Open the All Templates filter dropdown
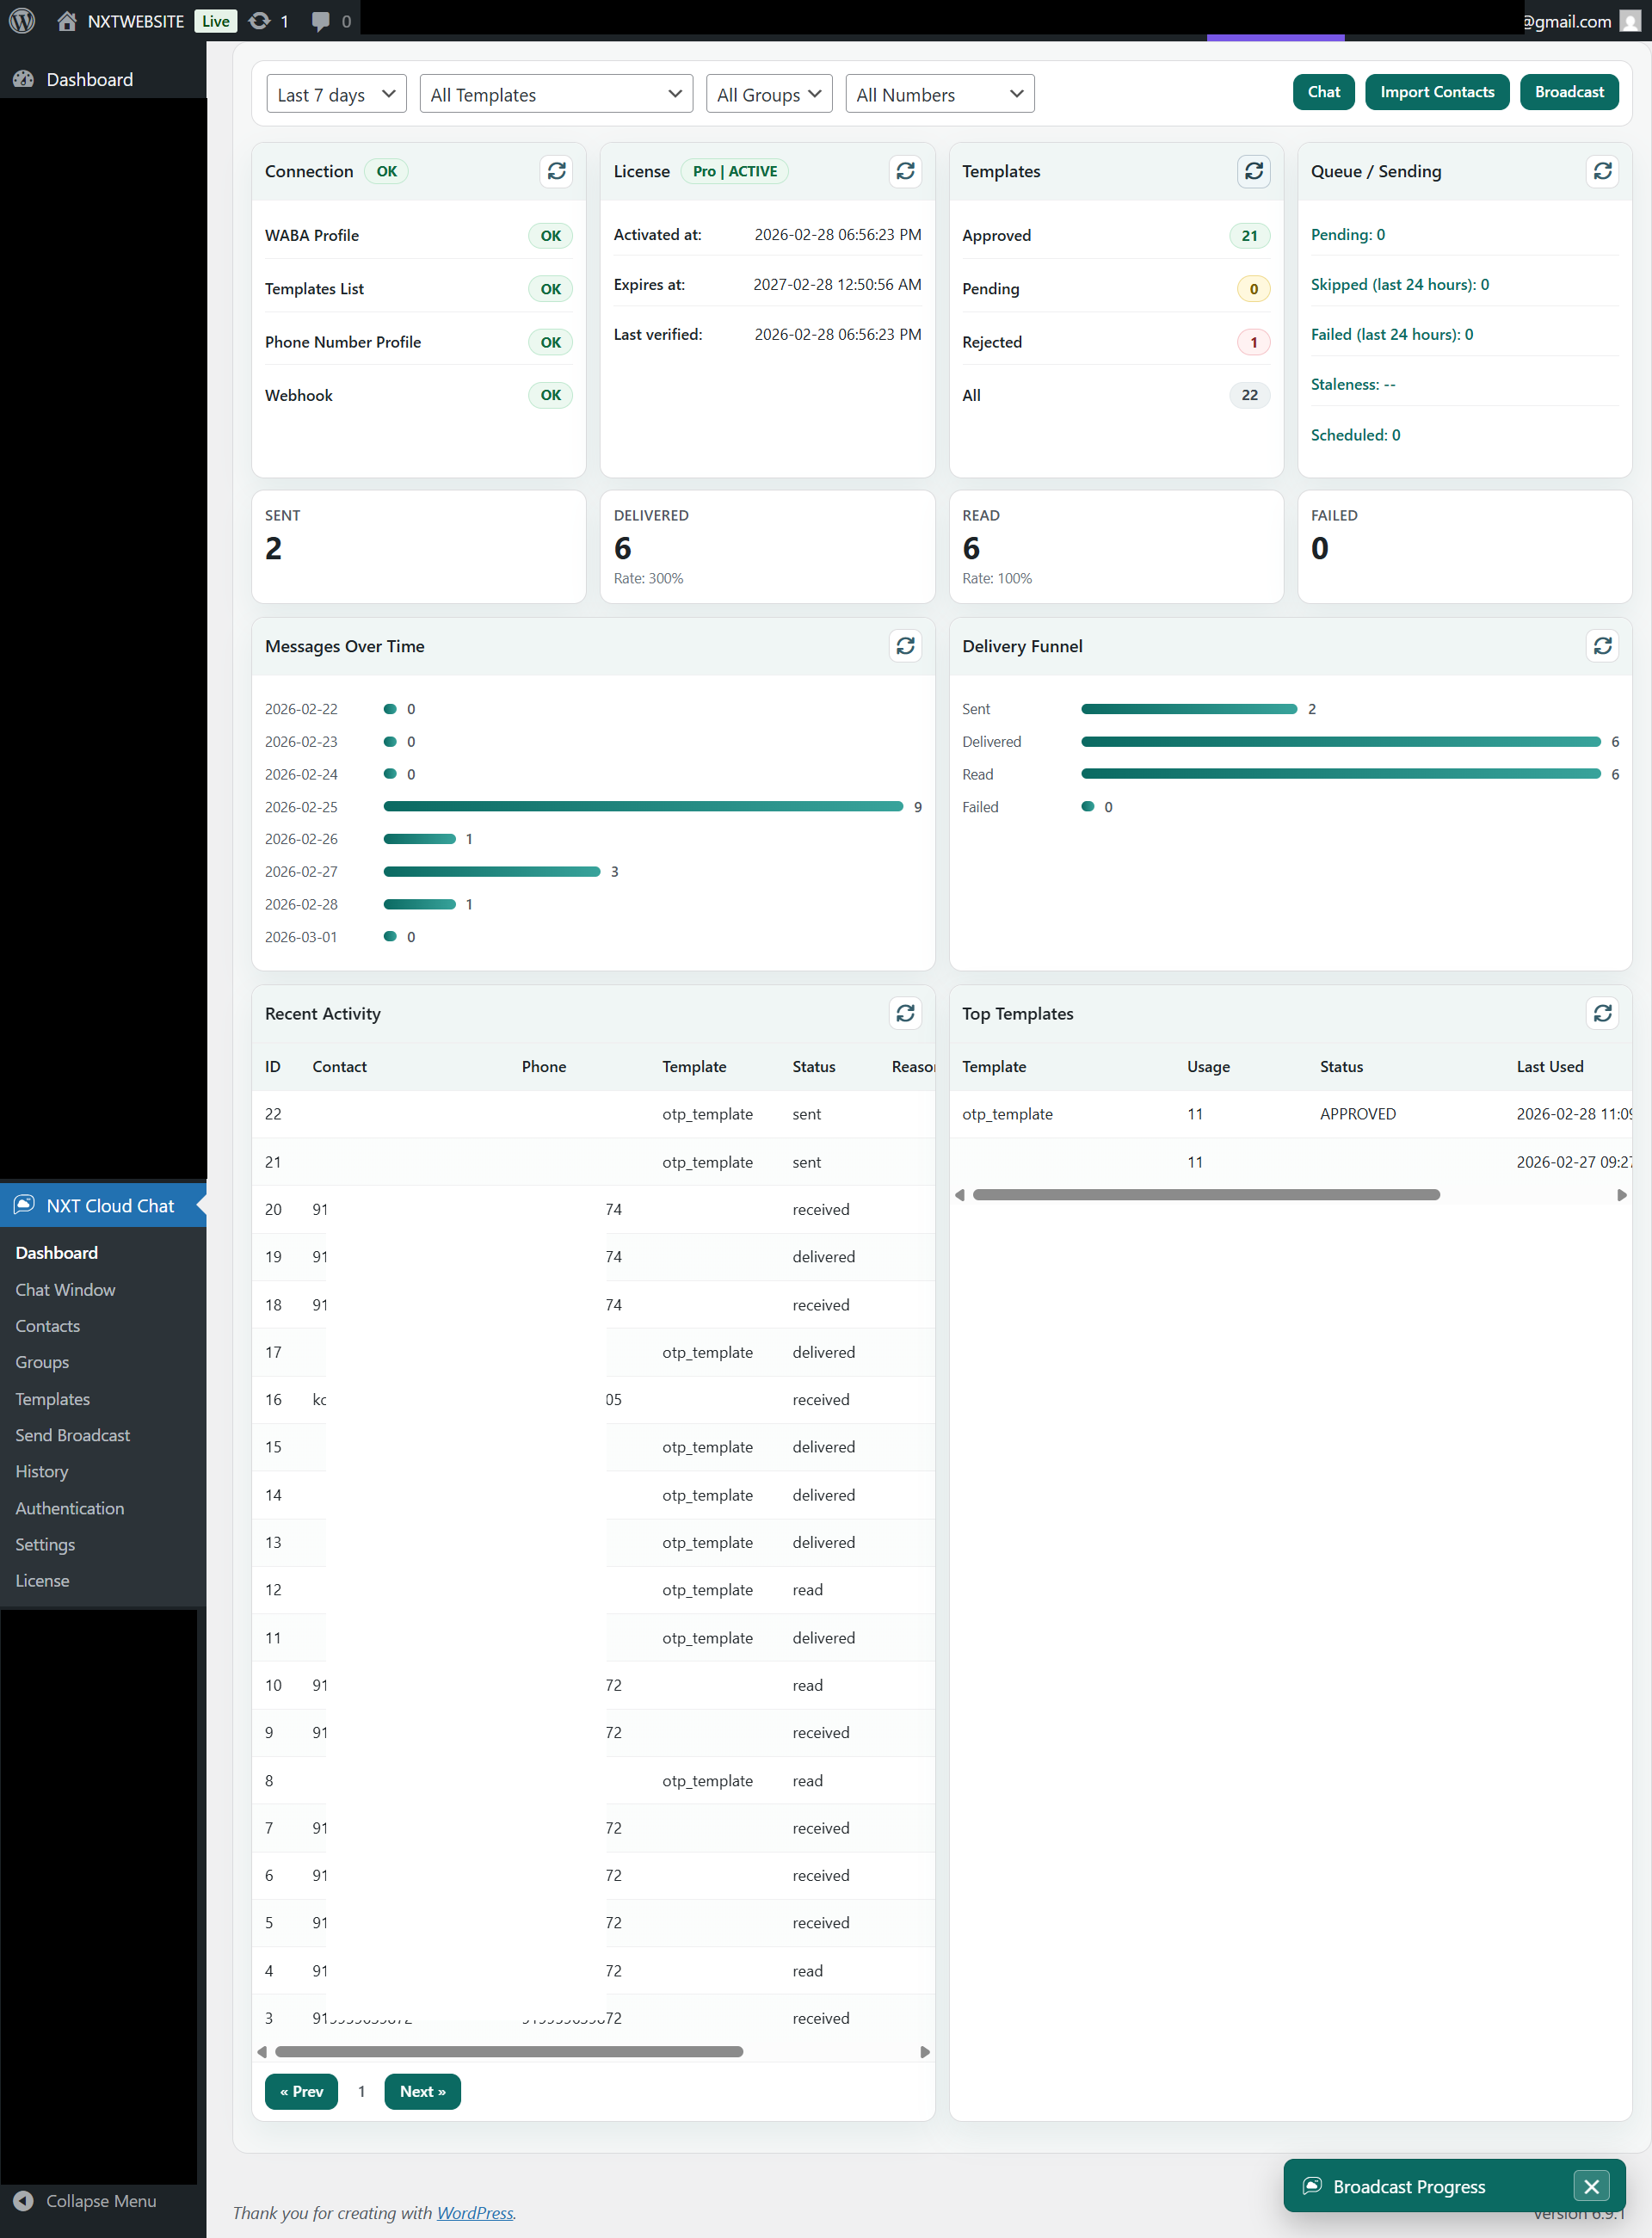The width and height of the screenshot is (1652, 2238). click(556, 93)
